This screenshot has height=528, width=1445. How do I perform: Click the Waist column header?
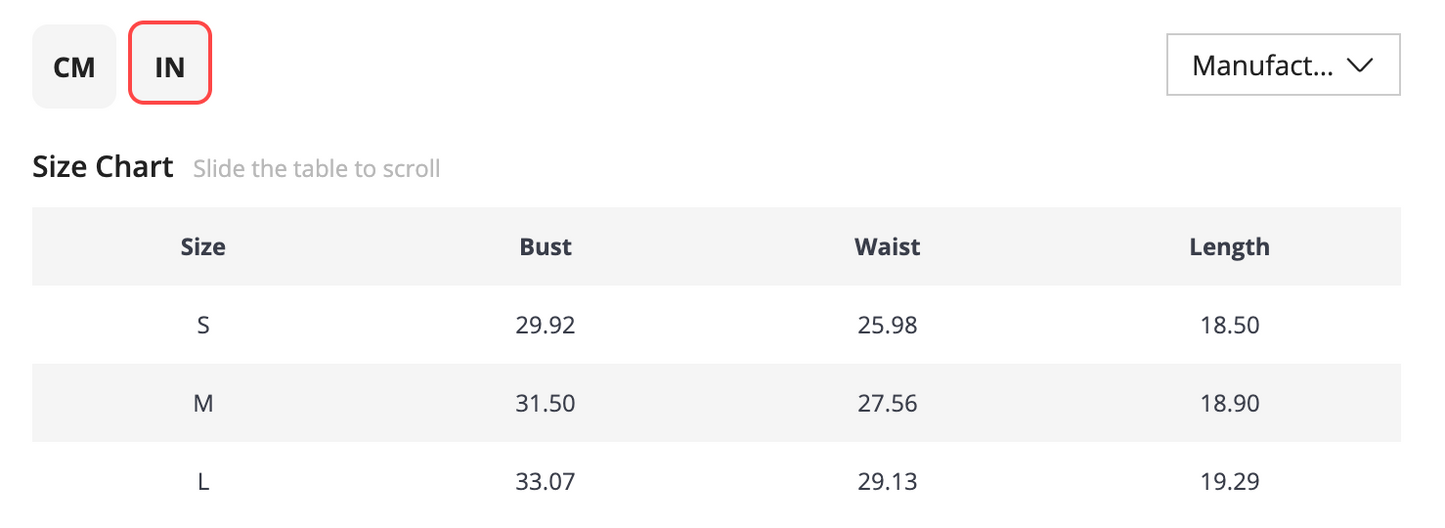click(x=888, y=247)
